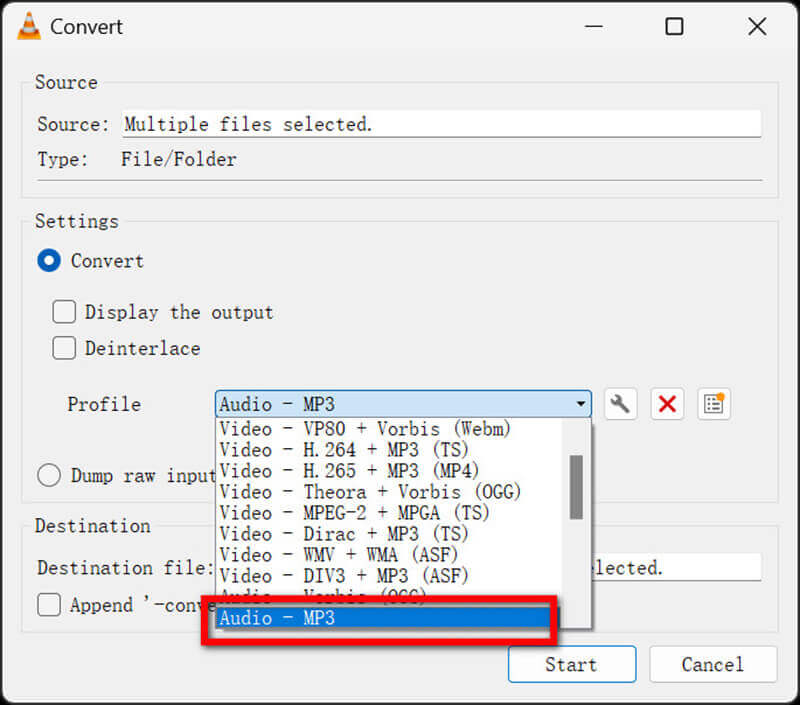Choose Video - VP80 + Vorbis (Webm)

coord(389,429)
